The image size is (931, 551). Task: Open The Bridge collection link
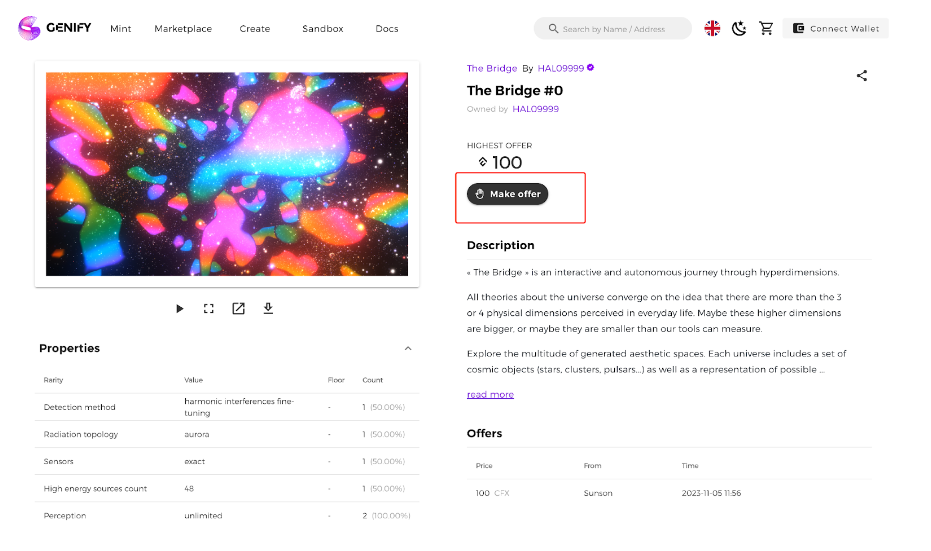492,68
